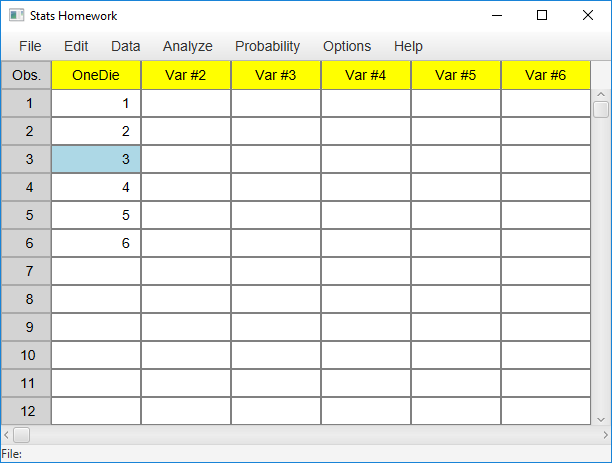The image size is (612, 463).
Task: Close the Stats Homework window
Action: pos(588,15)
